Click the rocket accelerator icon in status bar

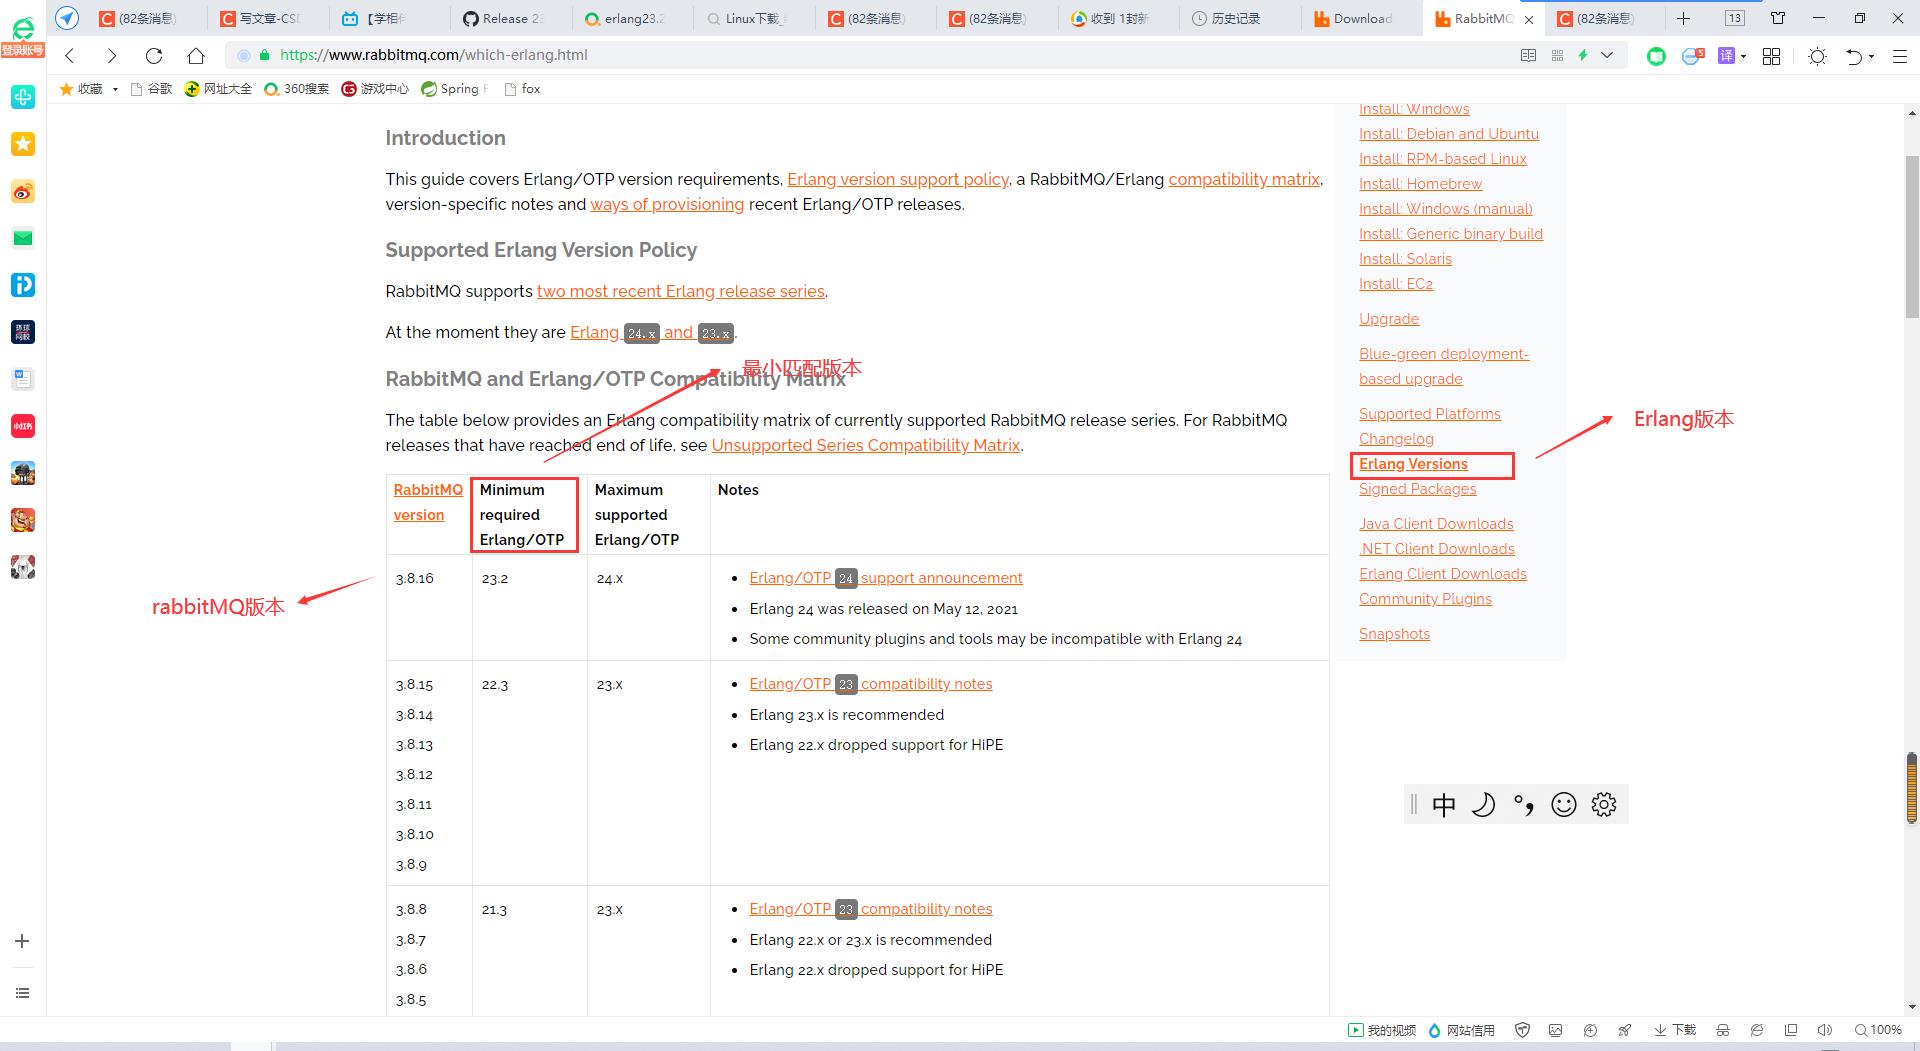(x=1624, y=1030)
